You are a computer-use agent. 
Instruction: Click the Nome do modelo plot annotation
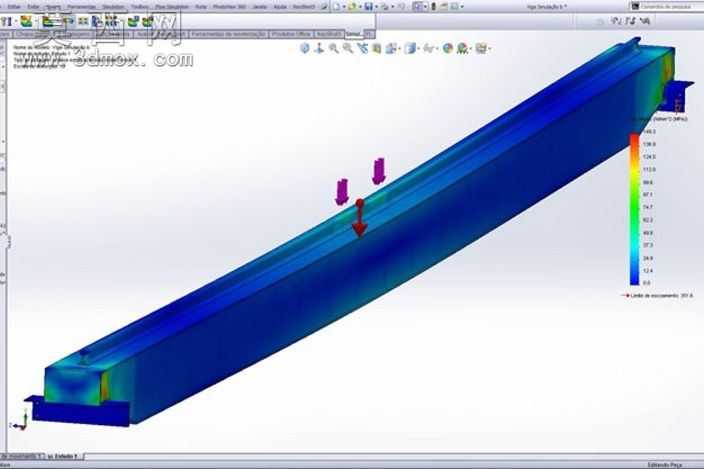(x=51, y=47)
